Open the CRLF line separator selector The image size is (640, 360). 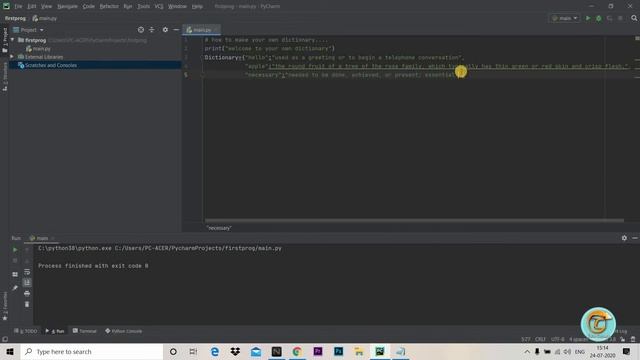click(x=540, y=339)
